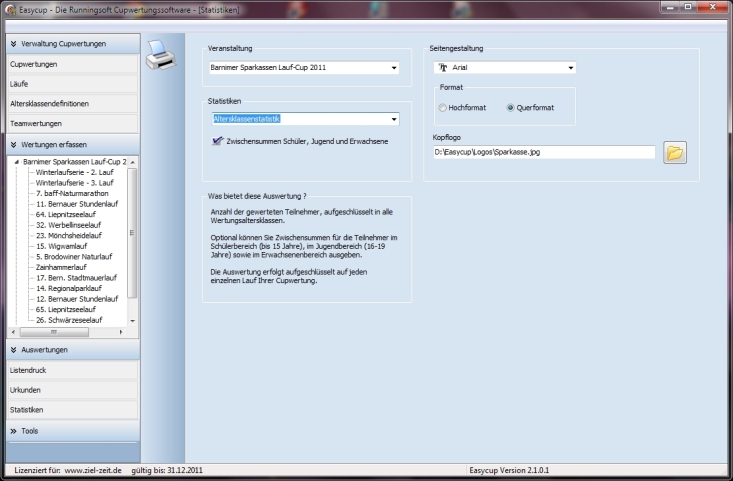Toggle Zwischensummen Schüler, Jugend und Erwachsene checkbox

(x=217, y=141)
